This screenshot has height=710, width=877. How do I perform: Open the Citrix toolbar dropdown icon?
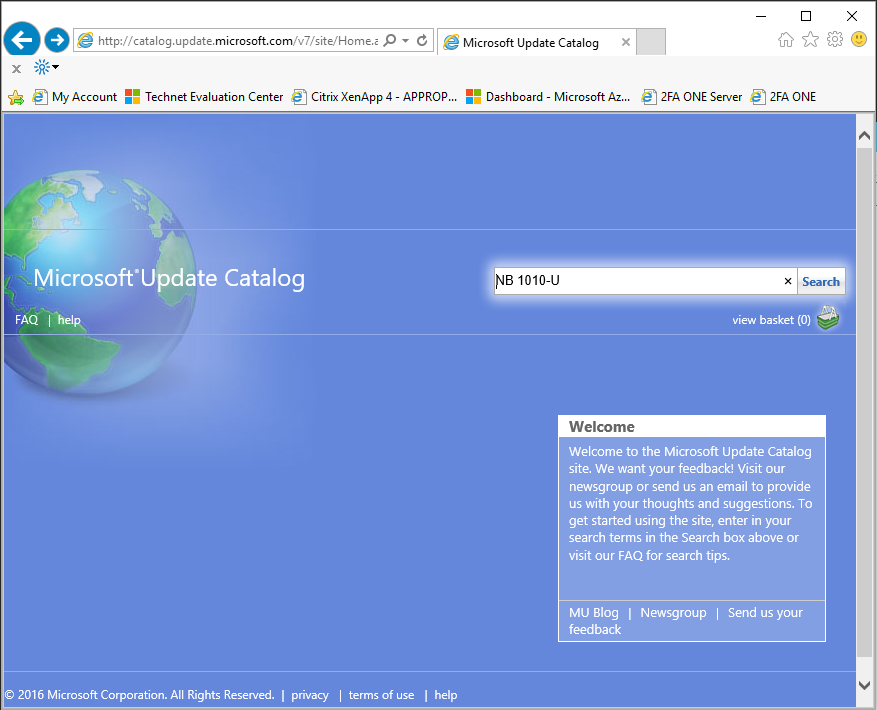46,68
